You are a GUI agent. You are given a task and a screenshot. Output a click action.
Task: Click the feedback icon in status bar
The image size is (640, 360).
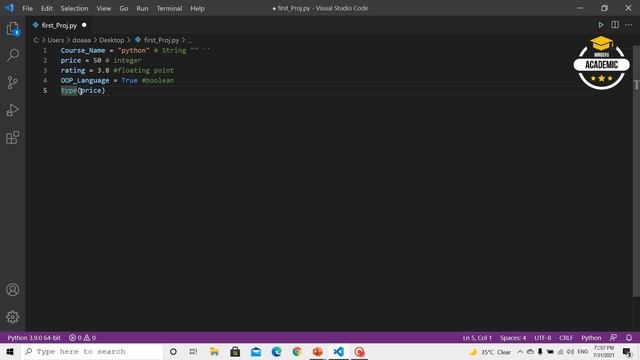tap(613, 338)
